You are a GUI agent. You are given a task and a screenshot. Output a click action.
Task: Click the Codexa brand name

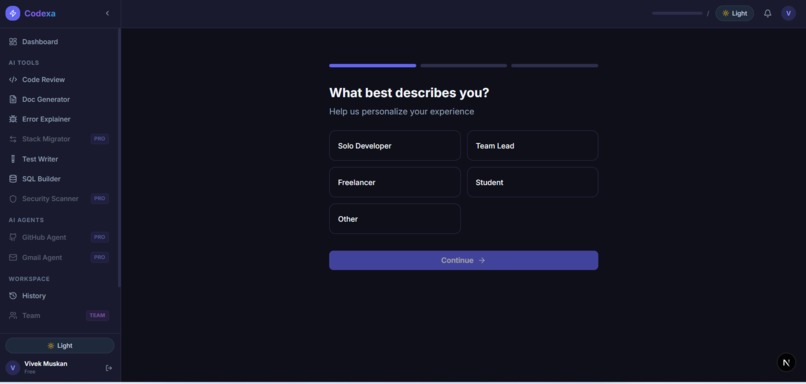40,13
